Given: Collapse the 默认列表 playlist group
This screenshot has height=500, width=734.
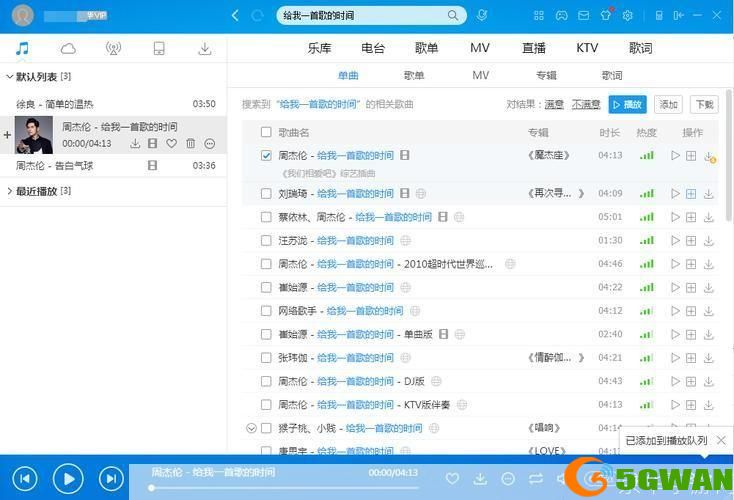Looking at the screenshot, I should click(x=9, y=76).
